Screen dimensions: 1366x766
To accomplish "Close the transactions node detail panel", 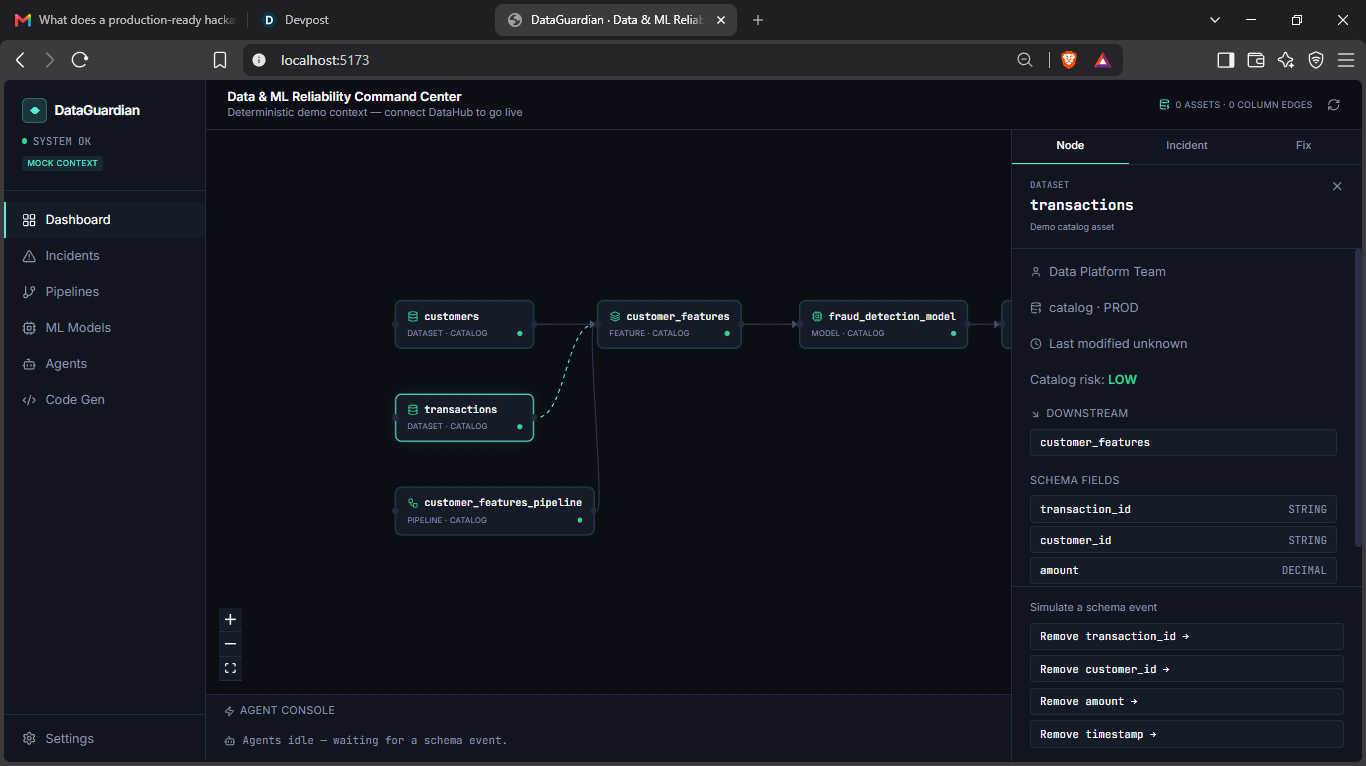I will 1338,186.
